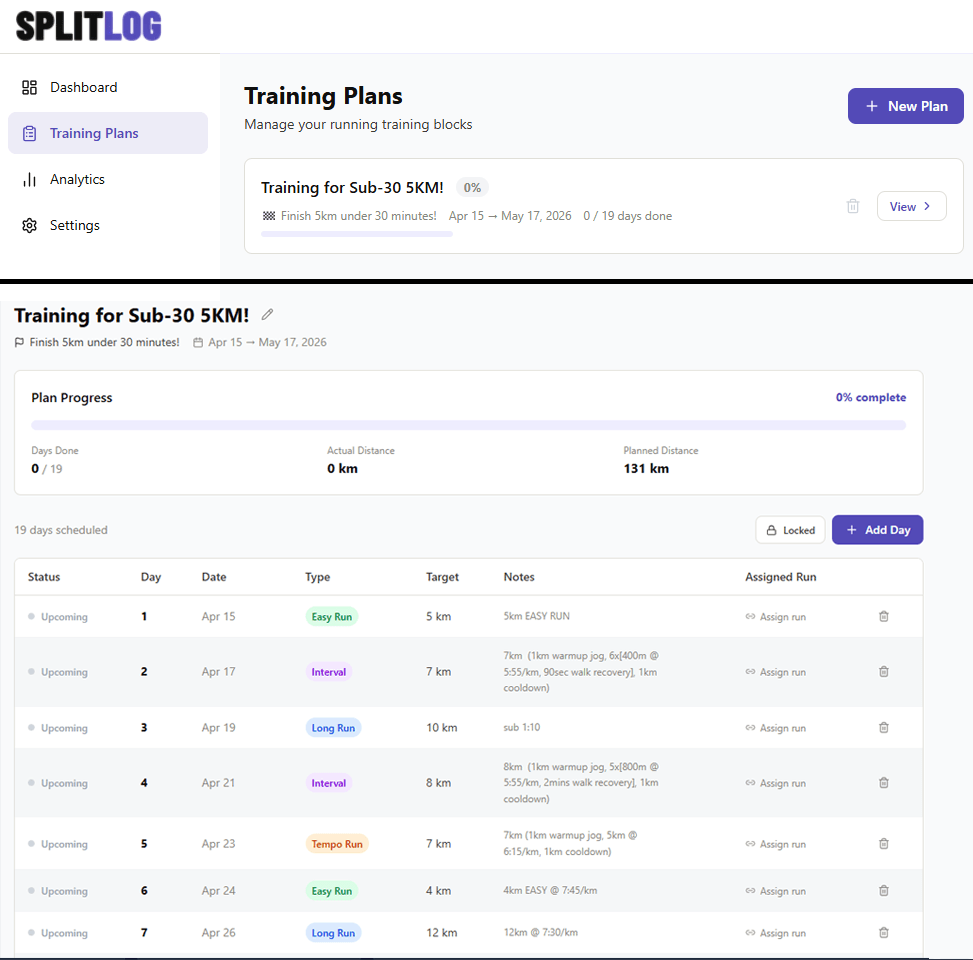
Task: Click the Assigned Run column header
Action: tap(781, 576)
